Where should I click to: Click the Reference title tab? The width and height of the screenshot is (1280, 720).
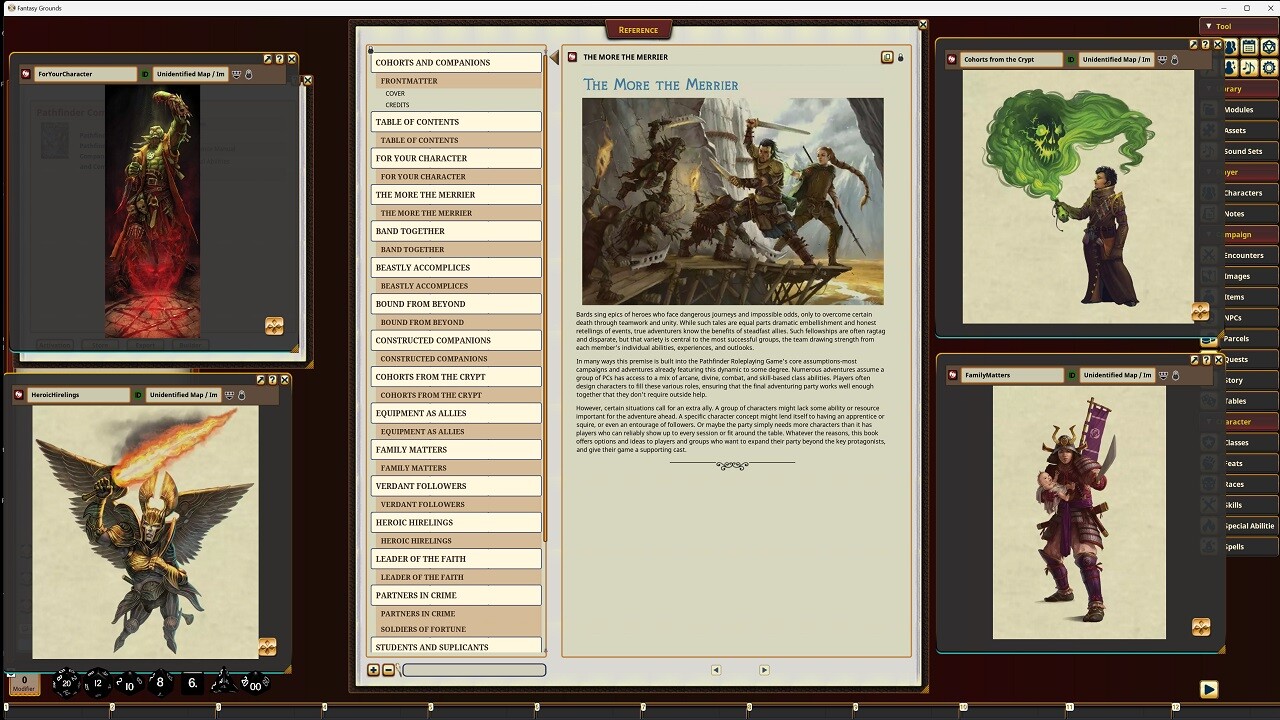point(638,29)
